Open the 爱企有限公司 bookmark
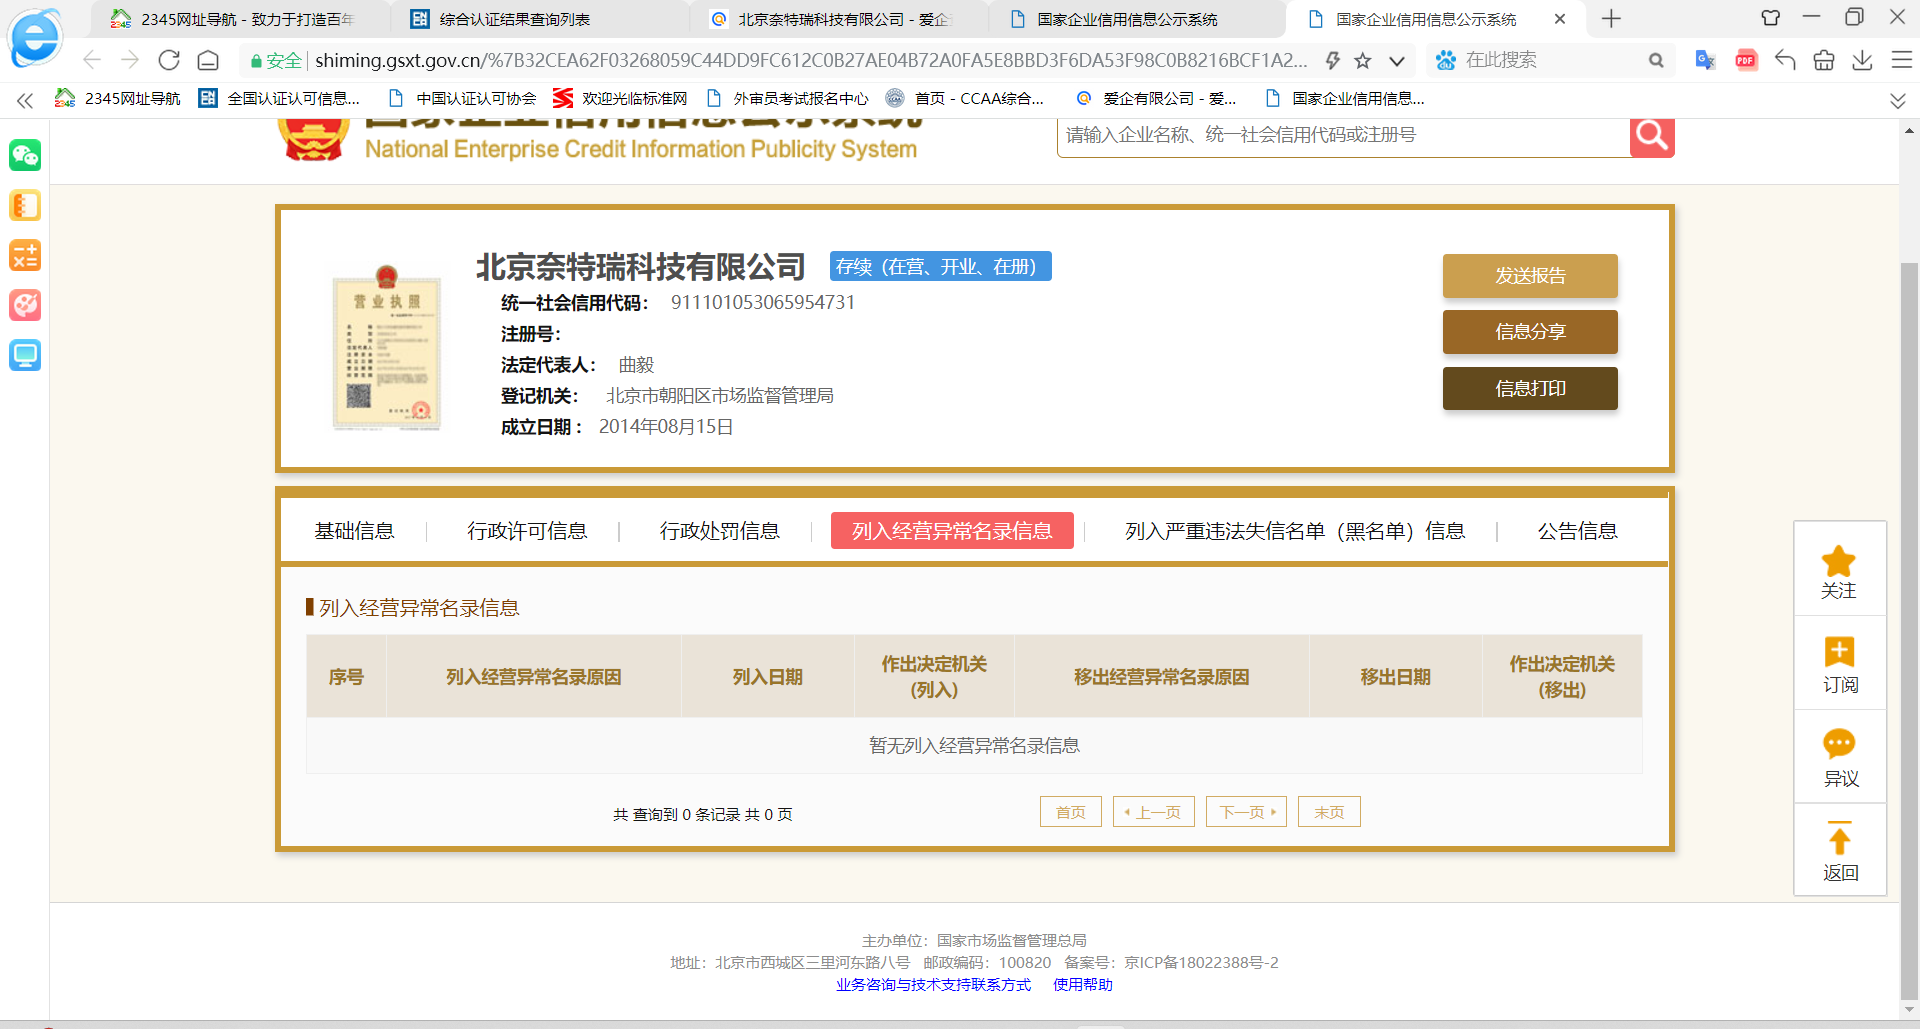Screen dimensions: 1920x1029 coord(1157,98)
